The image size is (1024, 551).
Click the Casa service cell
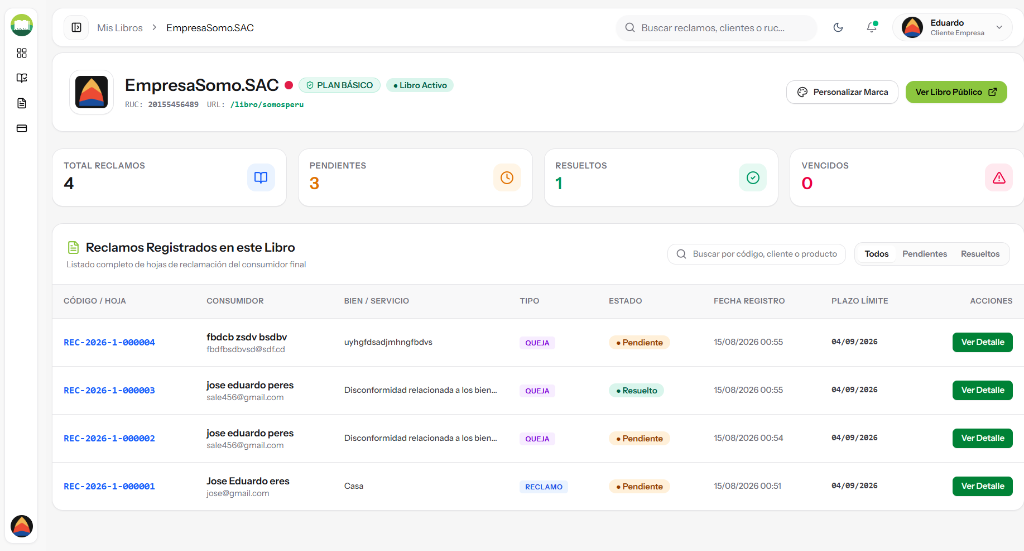coord(354,486)
